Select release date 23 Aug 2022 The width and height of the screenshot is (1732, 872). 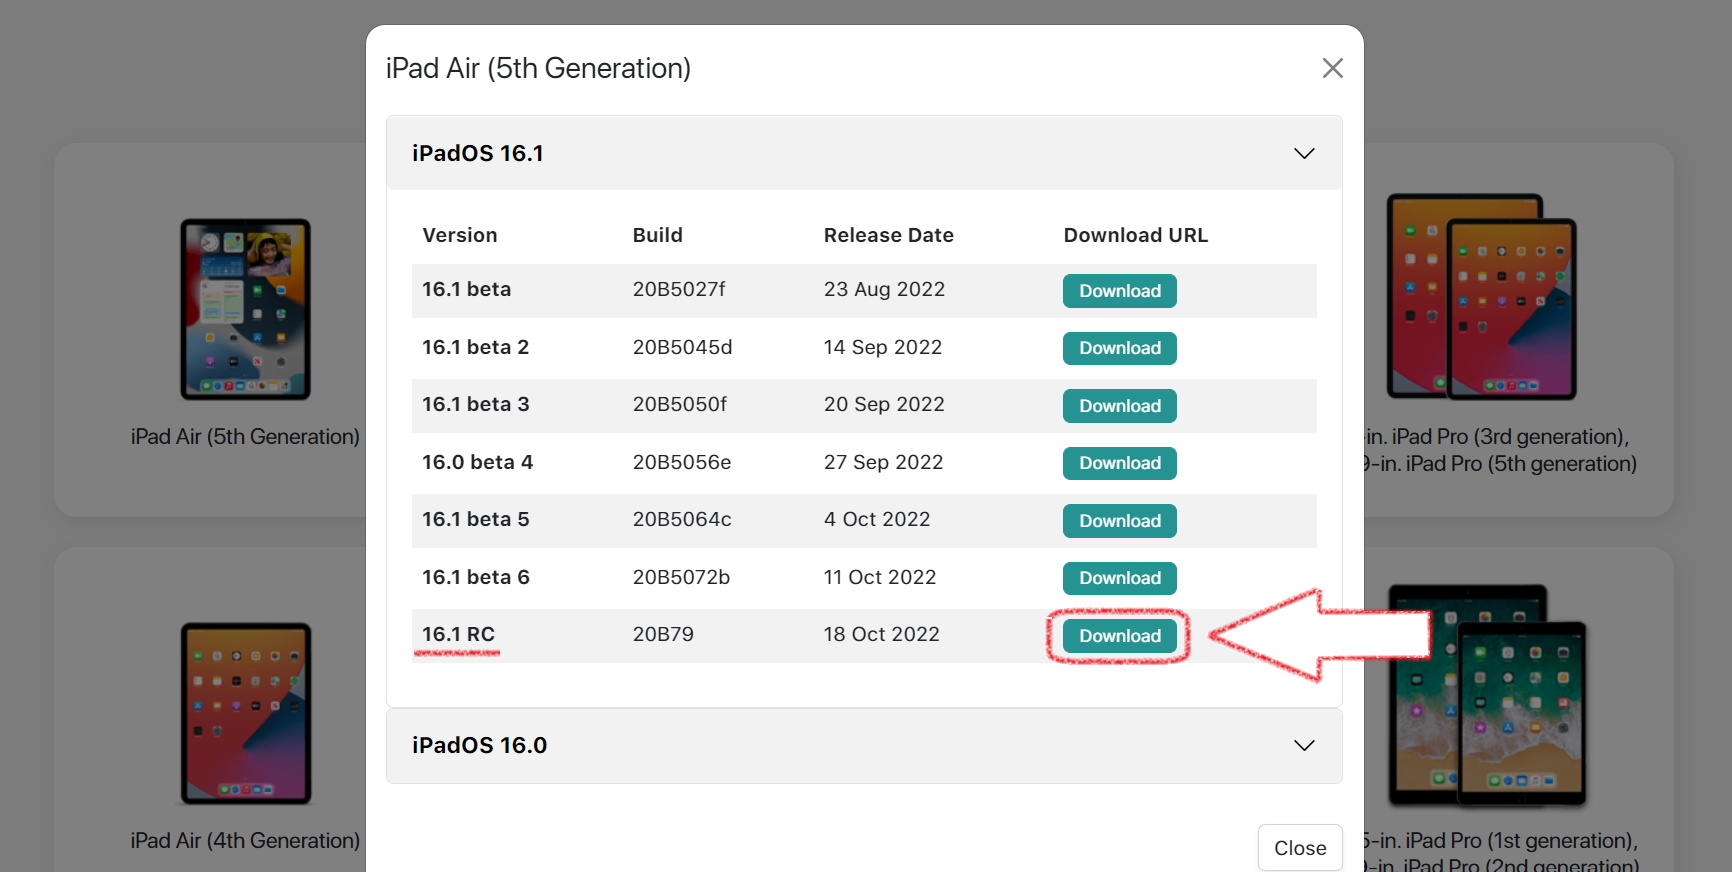pyautogui.click(x=884, y=289)
